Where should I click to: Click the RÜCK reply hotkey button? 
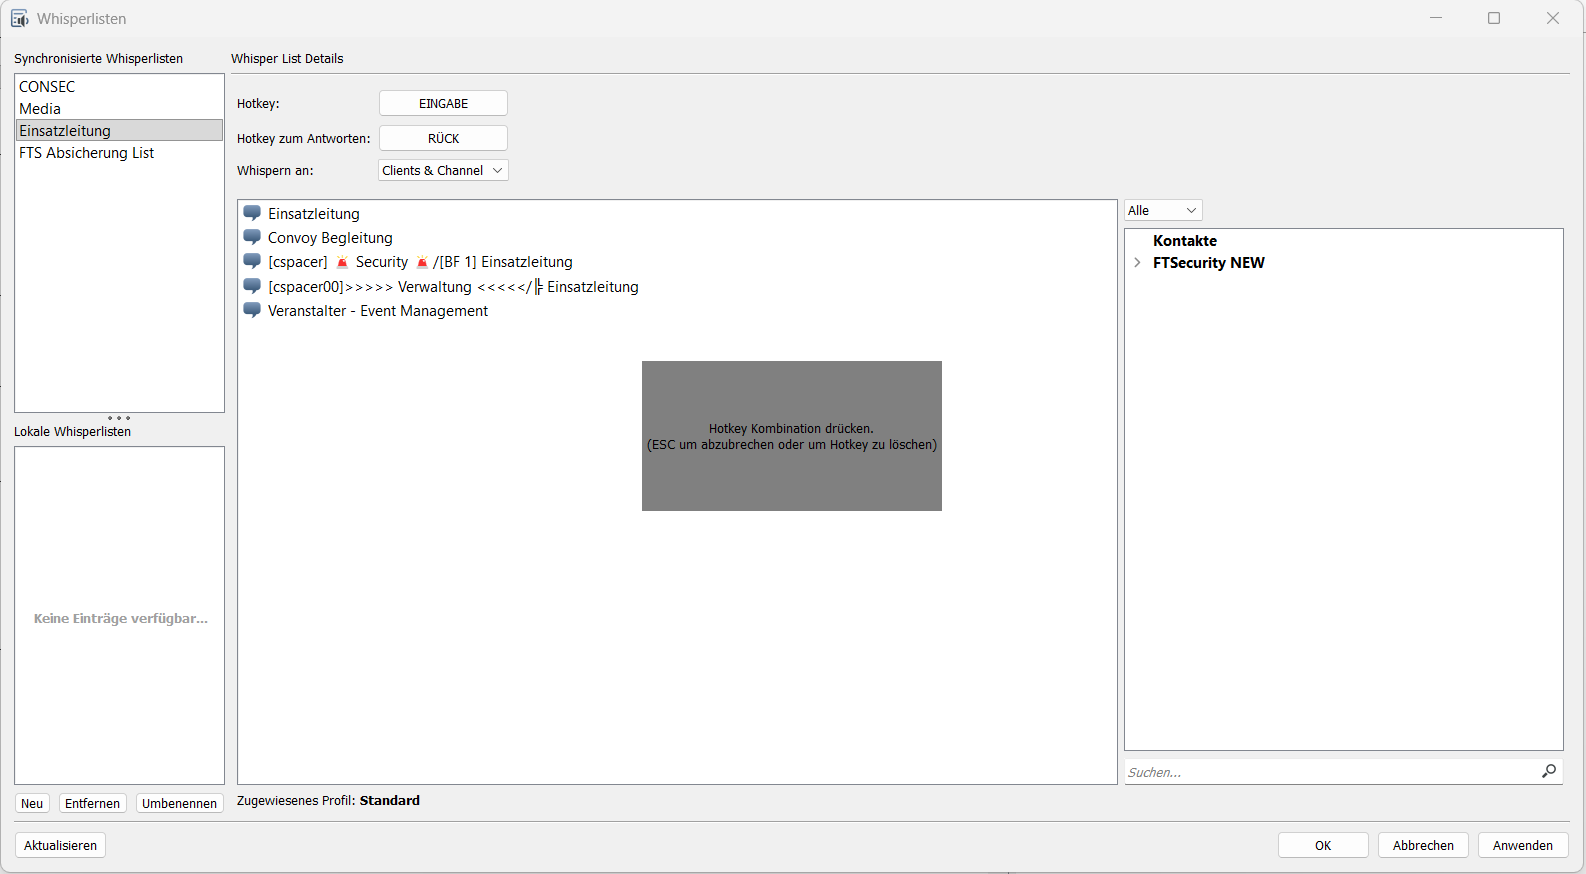(443, 139)
